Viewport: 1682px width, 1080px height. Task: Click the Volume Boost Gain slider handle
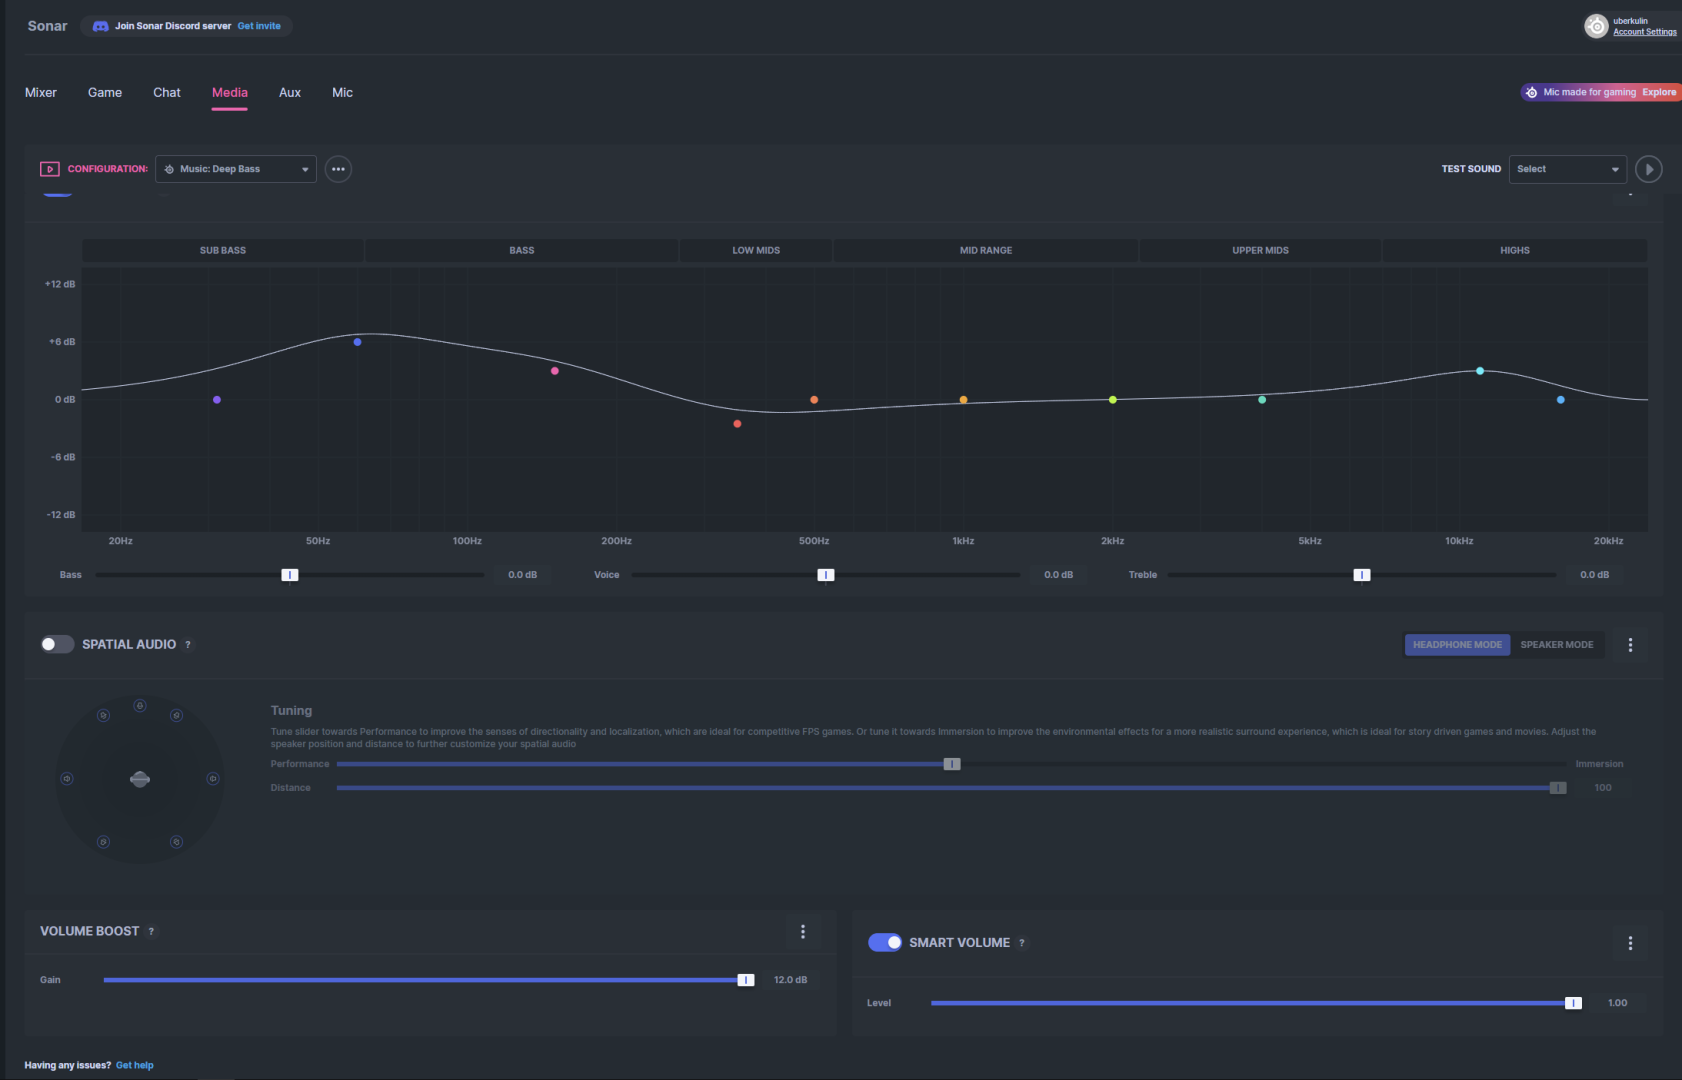(746, 980)
